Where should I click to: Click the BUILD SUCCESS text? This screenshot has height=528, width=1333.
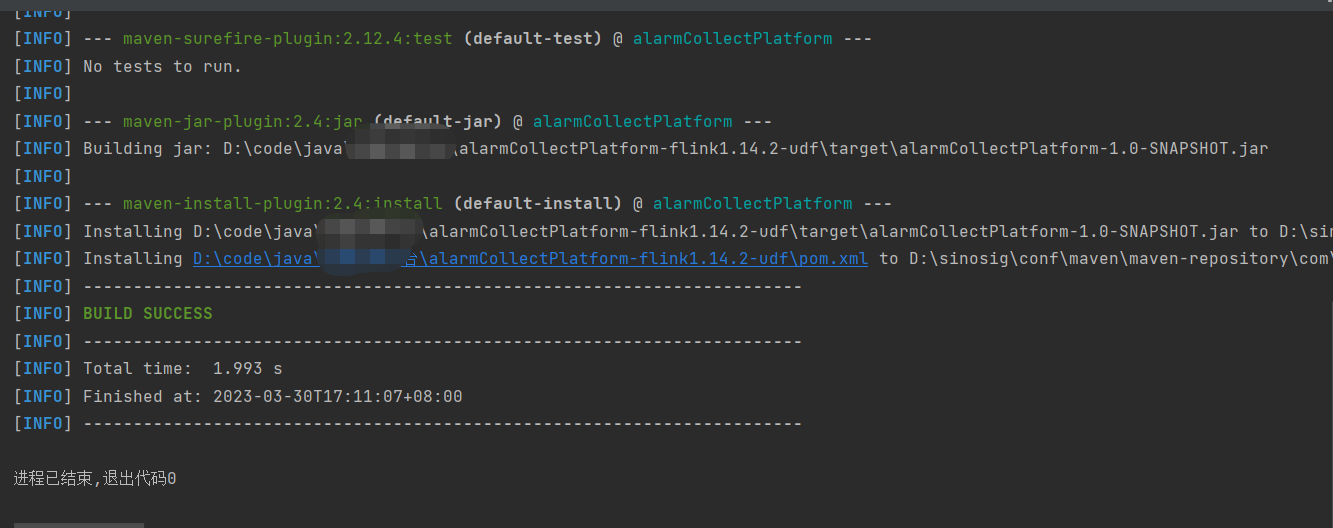click(x=148, y=313)
